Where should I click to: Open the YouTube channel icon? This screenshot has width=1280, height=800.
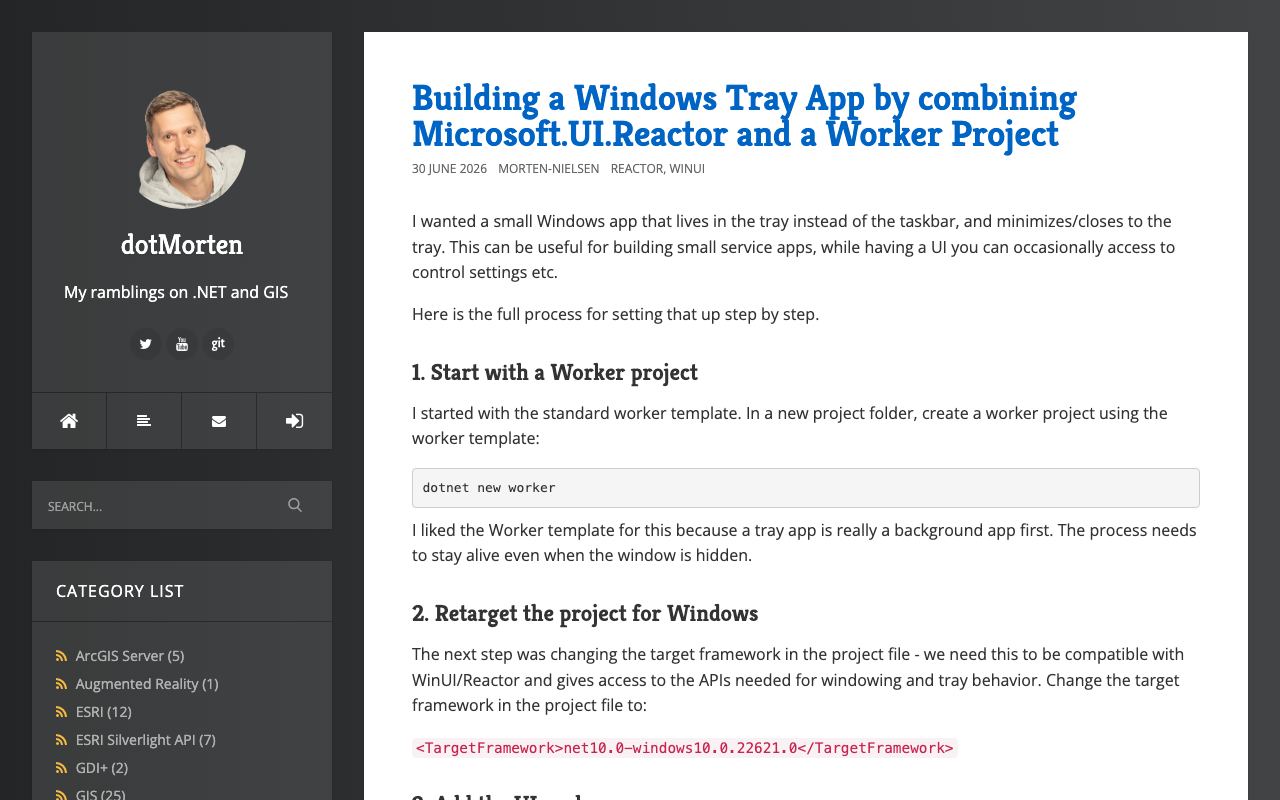[182, 344]
